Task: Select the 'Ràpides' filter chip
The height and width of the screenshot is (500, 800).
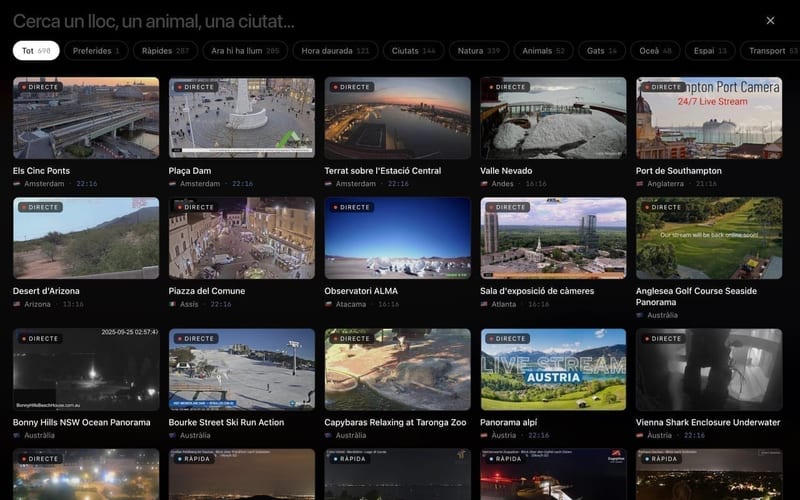Action: pyautogui.click(x=165, y=51)
